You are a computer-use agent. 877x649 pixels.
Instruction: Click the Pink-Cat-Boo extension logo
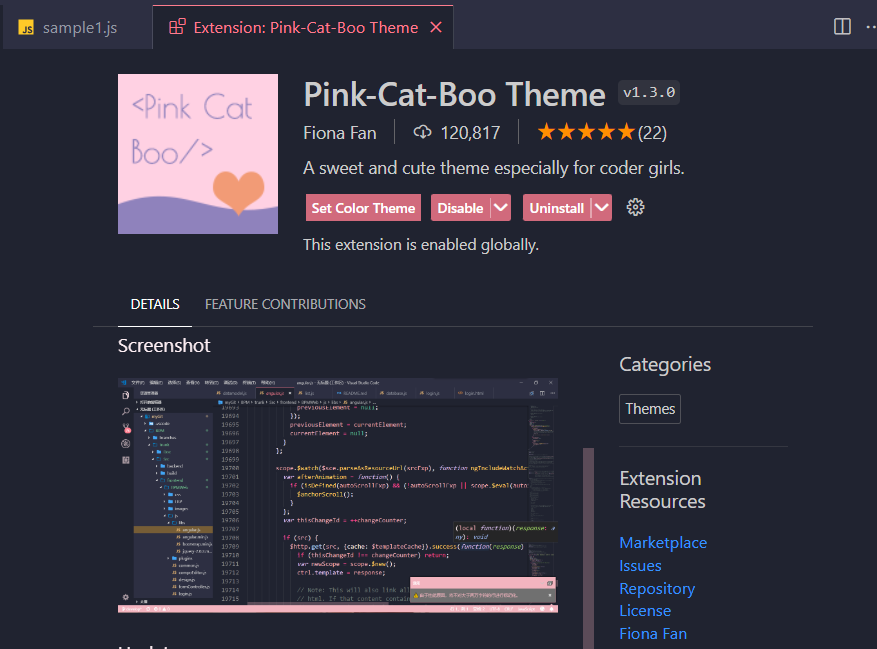(x=197, y=153)
